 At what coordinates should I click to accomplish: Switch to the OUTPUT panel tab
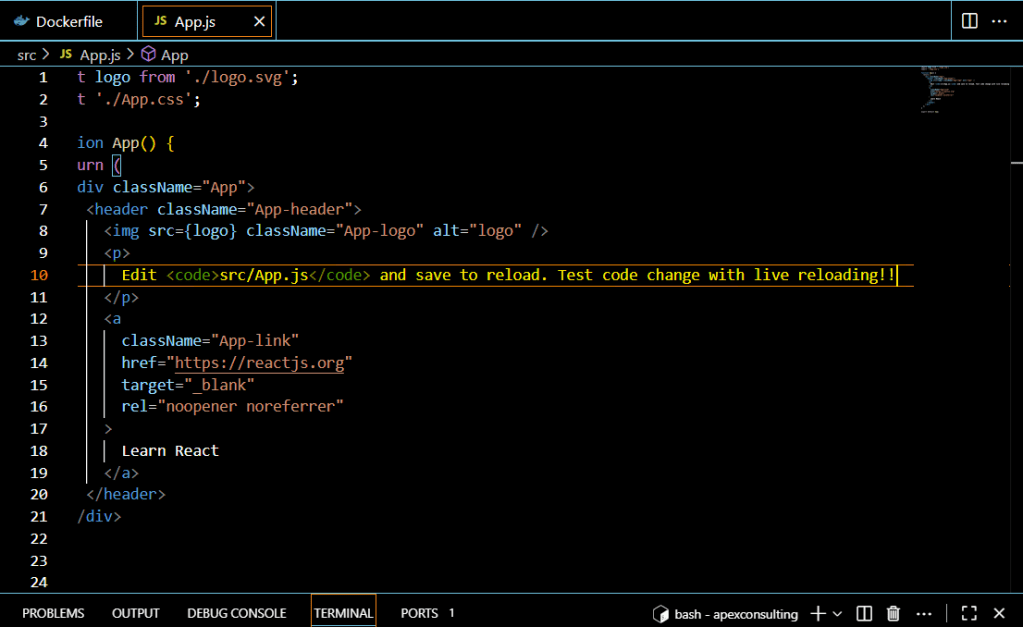136,613
